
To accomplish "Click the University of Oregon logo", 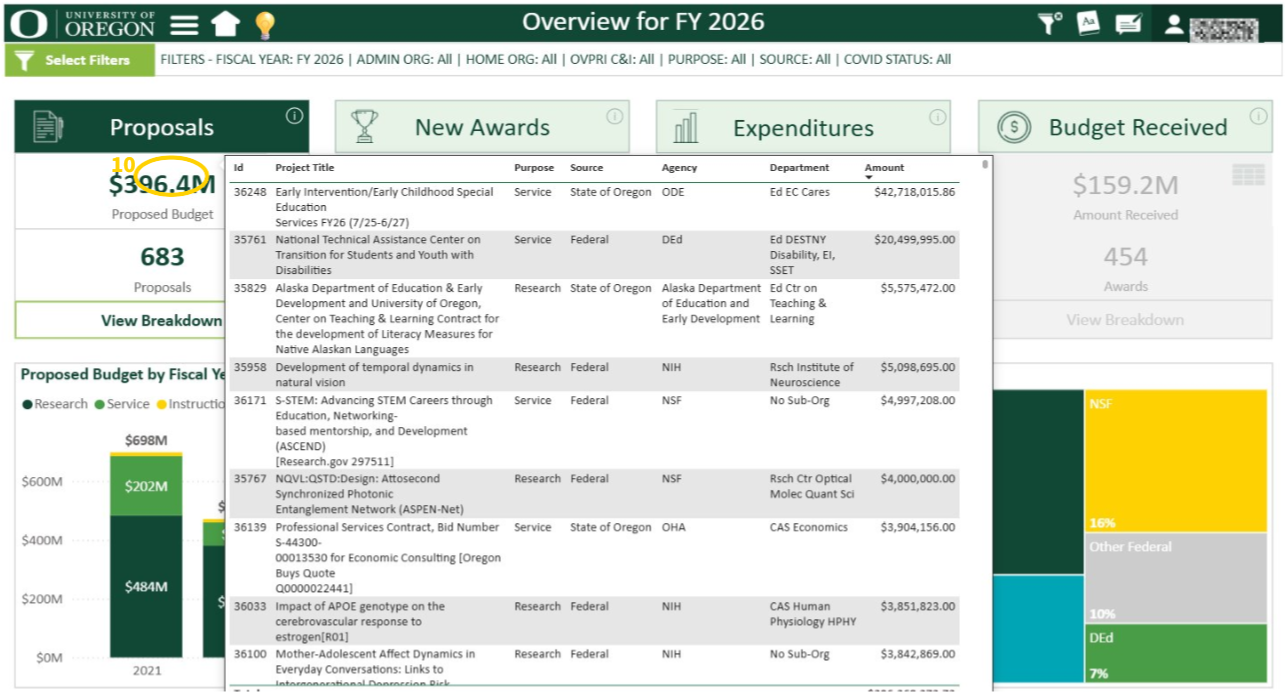I will click(x=84, y=23).
